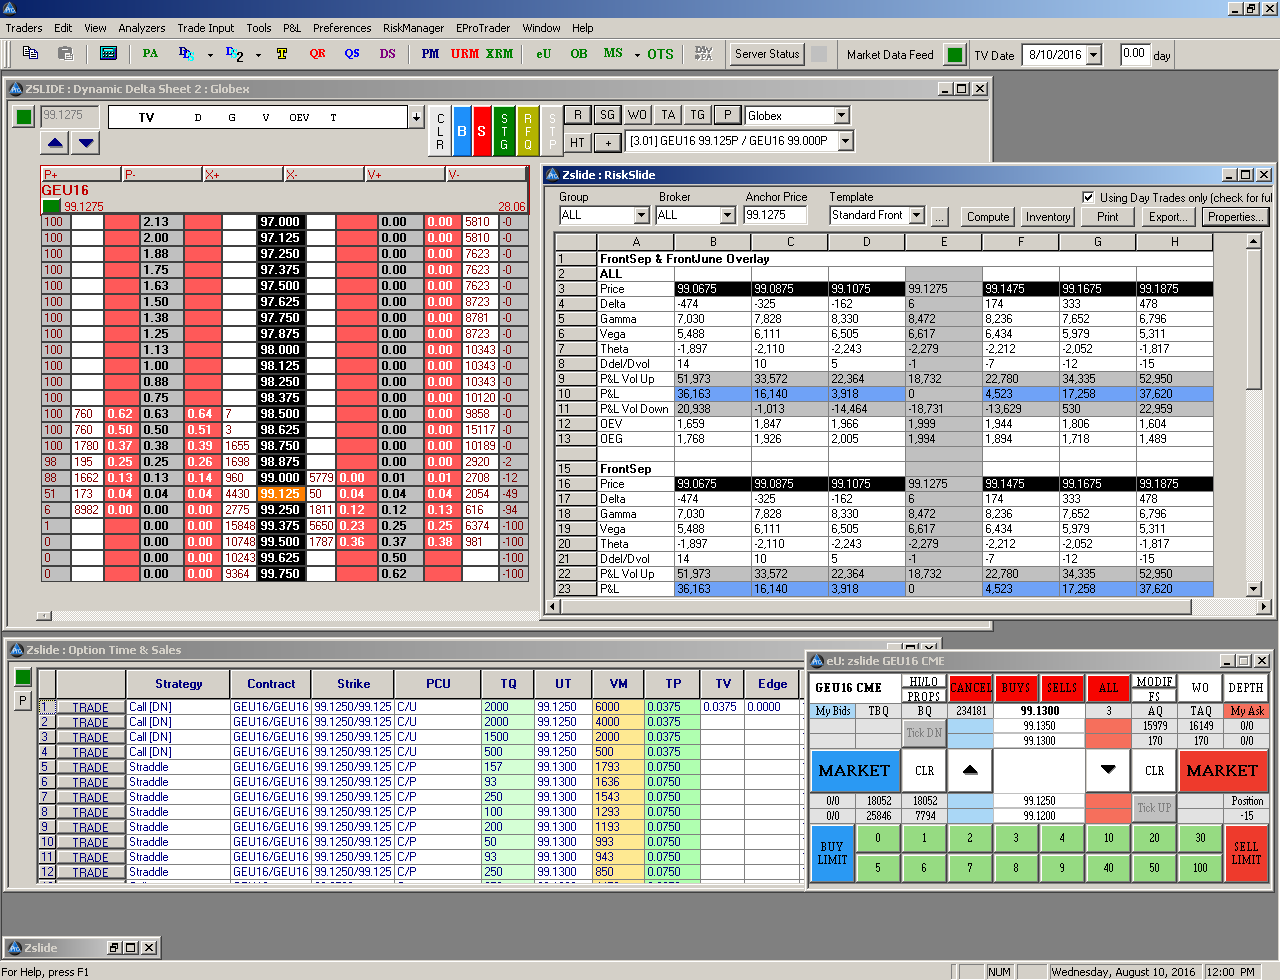Open the Broker ALL dropdown
The image size is (1280, 980).
tap(727, 215)
